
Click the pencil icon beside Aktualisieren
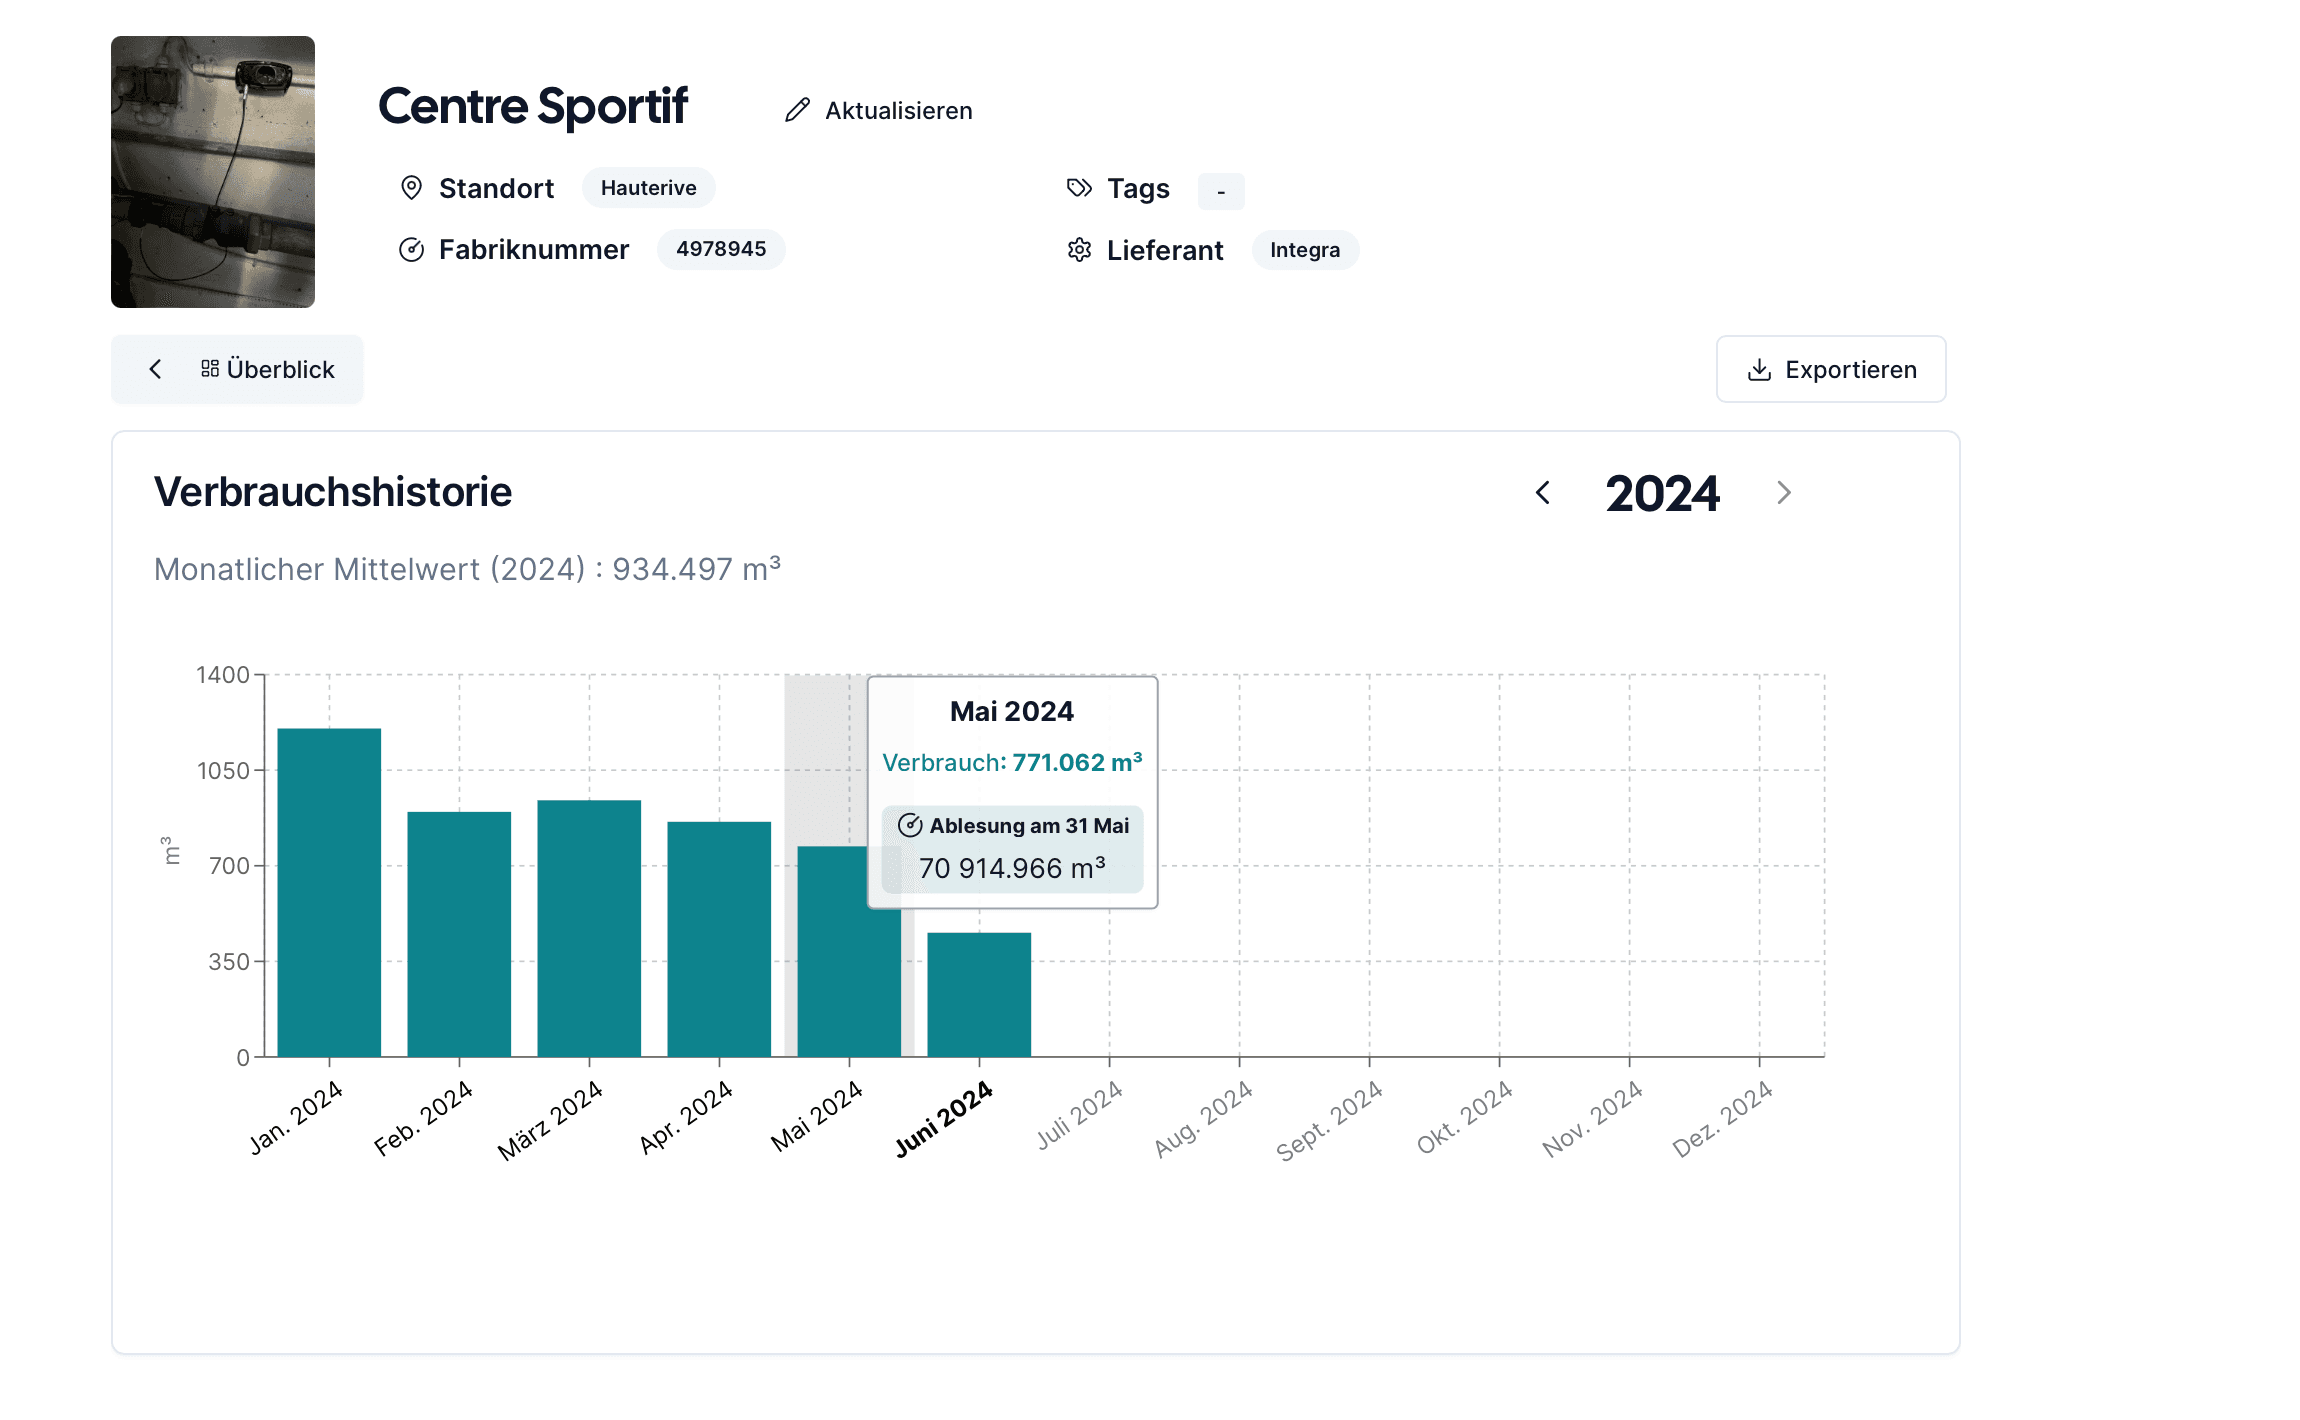[x=797, y=110]
